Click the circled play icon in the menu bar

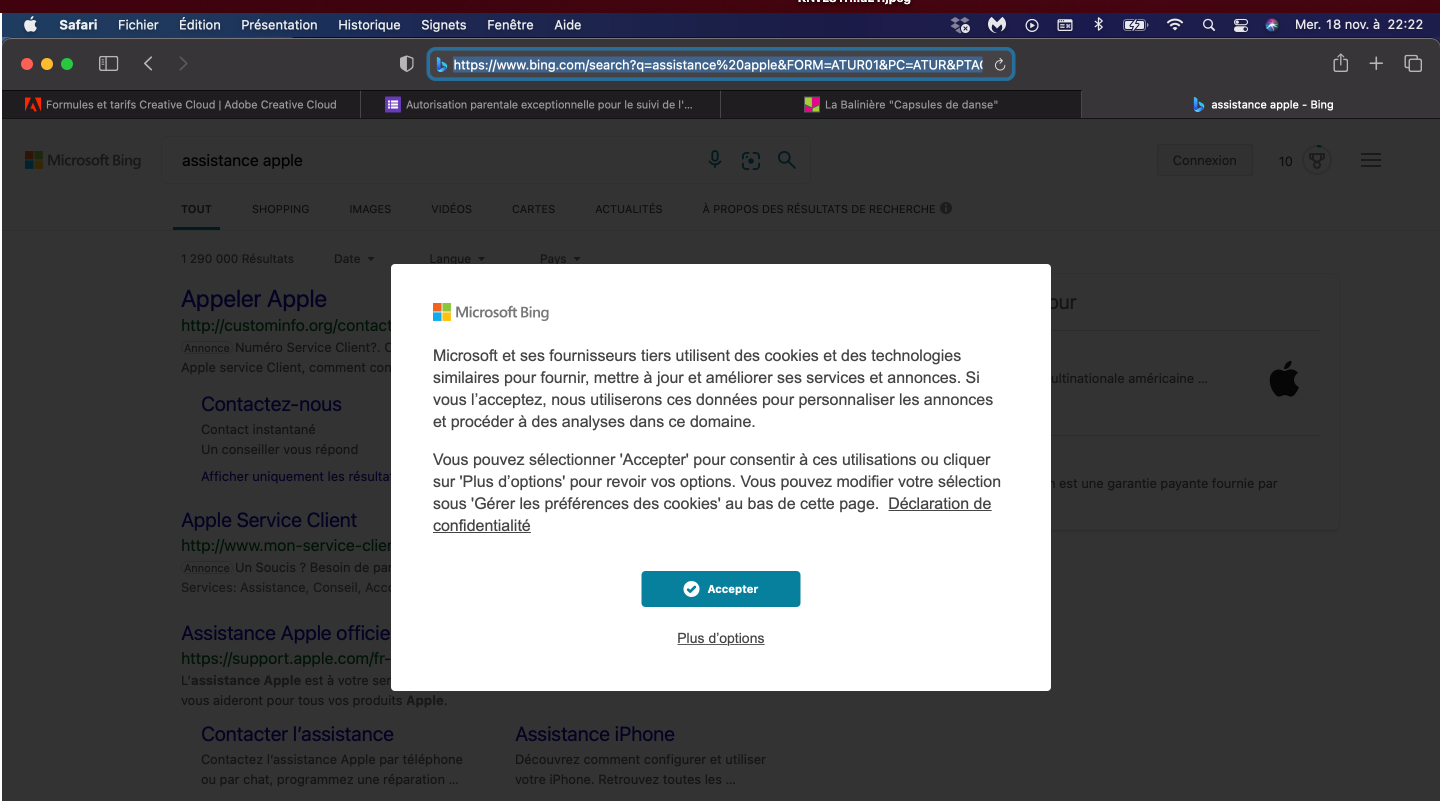pyautogui.click(x=1032, y=25)
